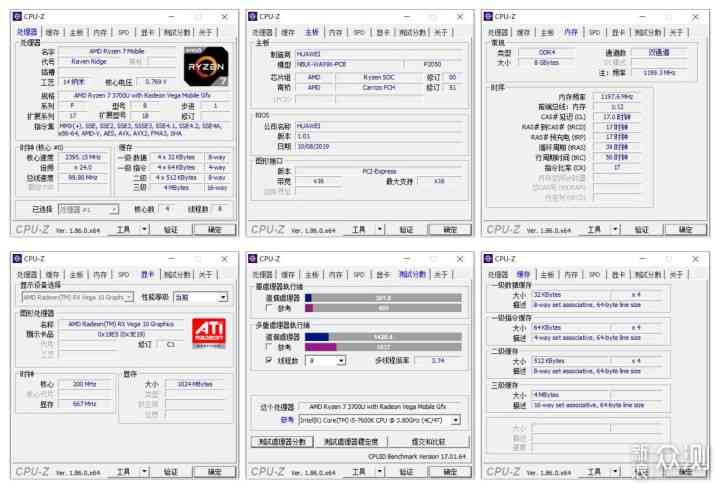Click 多线程倍率 value "3.74"
The height and width of the screenshot is (489, 720).
coord(438,361)
